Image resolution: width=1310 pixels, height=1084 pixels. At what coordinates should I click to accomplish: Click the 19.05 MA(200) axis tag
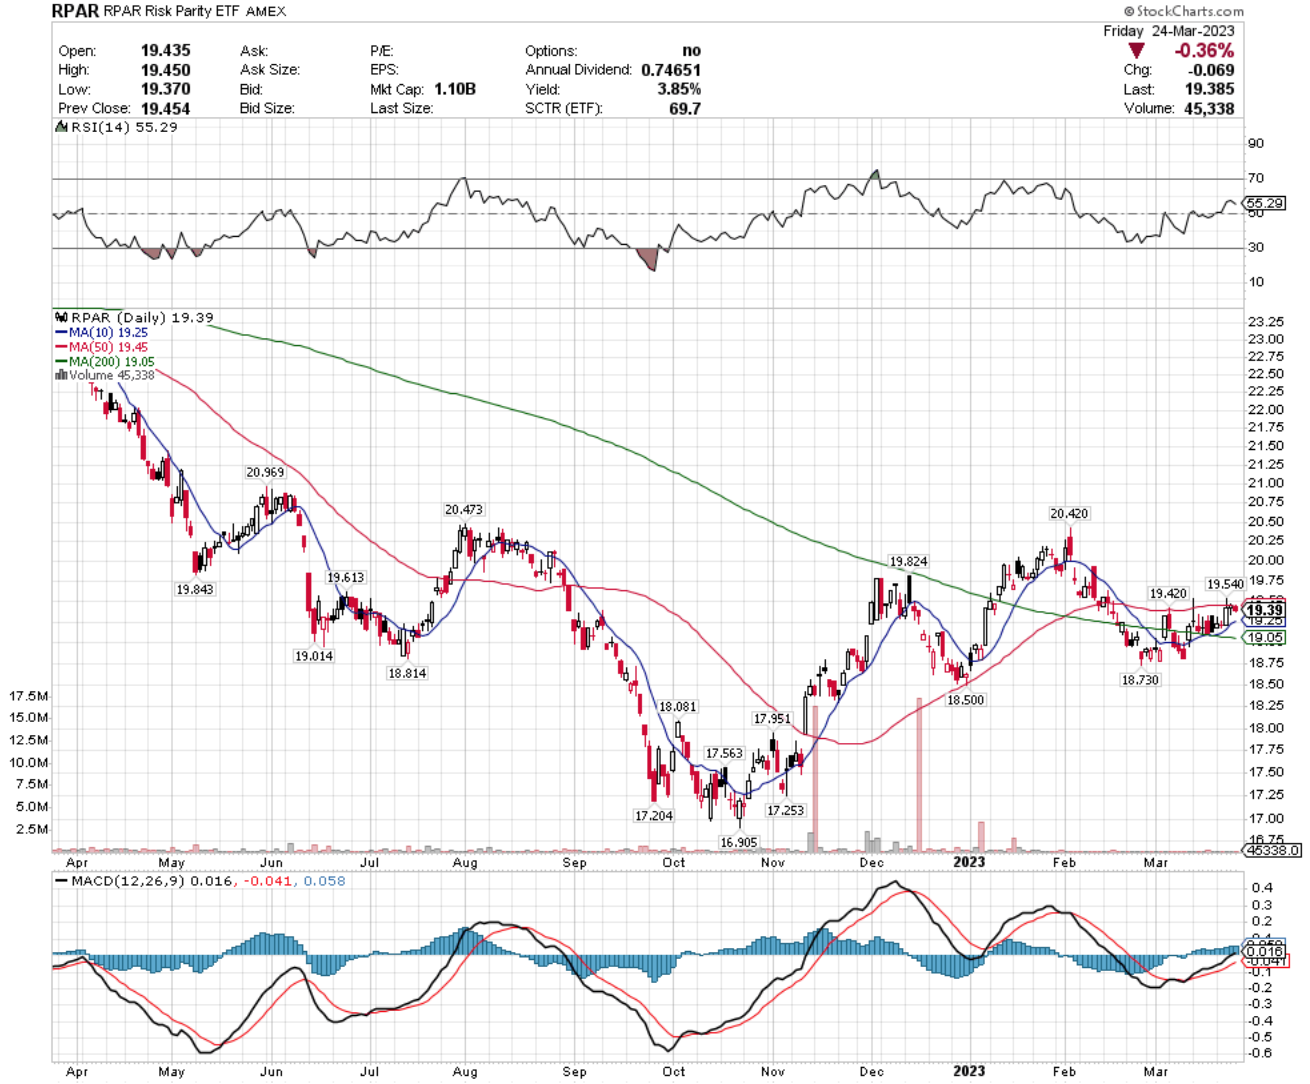[1265, 637]
